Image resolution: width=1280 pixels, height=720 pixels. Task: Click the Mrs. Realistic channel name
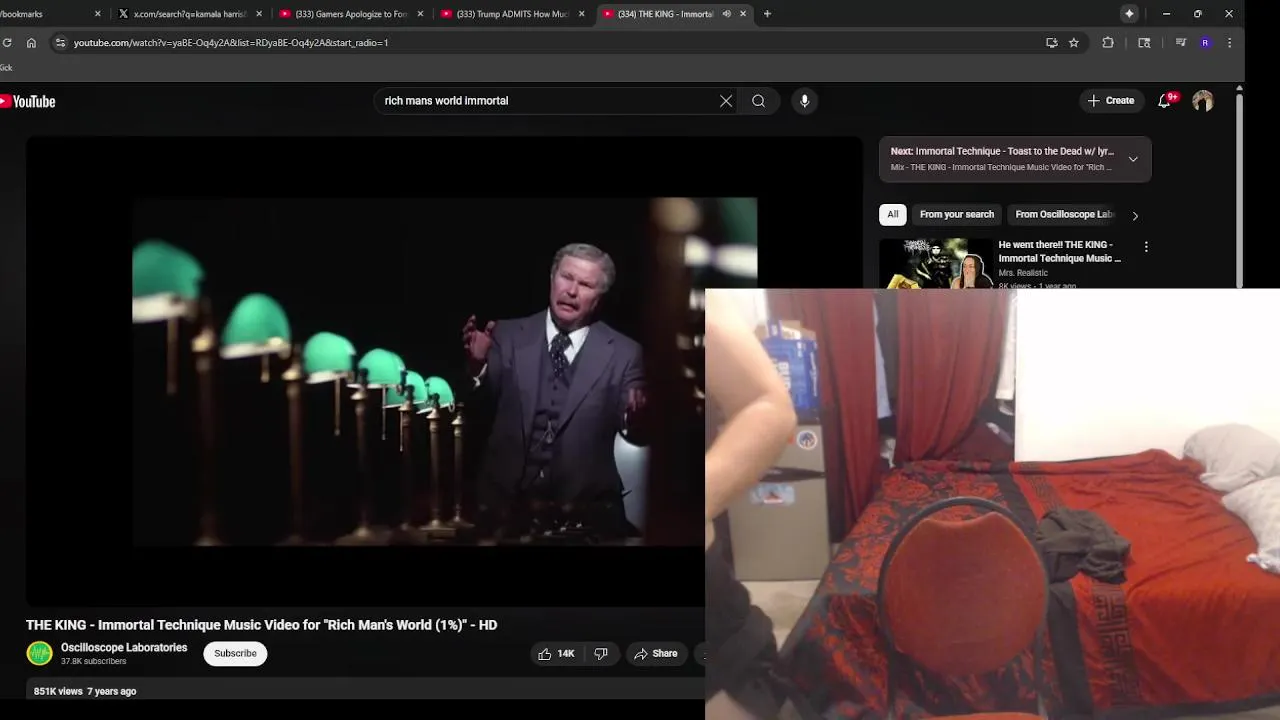[1023, 273]
